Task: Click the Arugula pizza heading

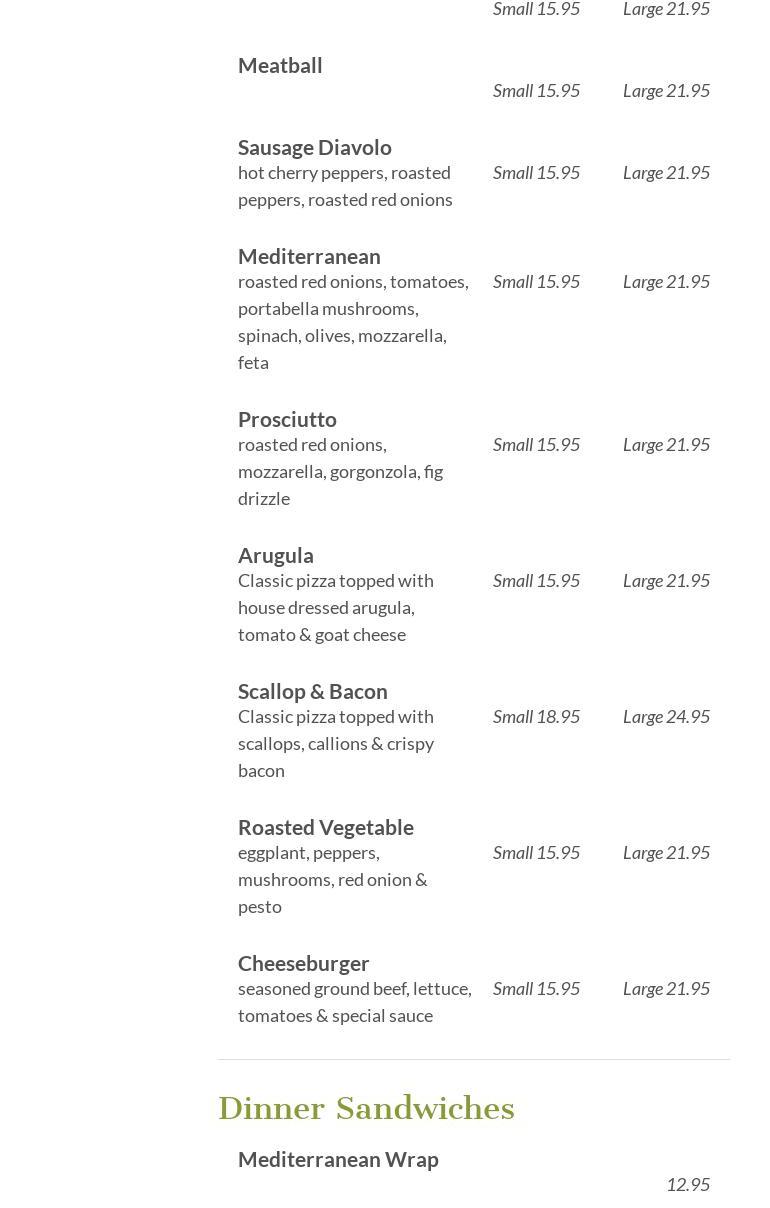Action: point(276,555)
